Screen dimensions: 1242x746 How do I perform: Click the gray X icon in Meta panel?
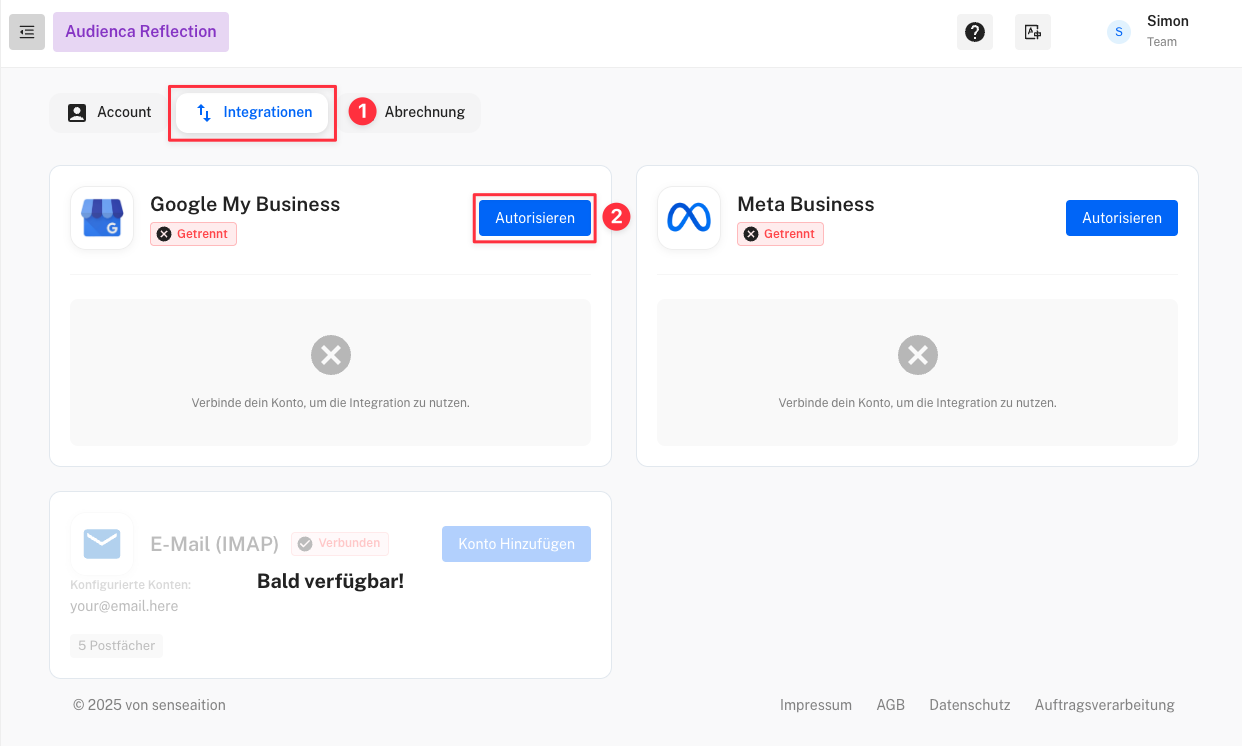[917, 355]
